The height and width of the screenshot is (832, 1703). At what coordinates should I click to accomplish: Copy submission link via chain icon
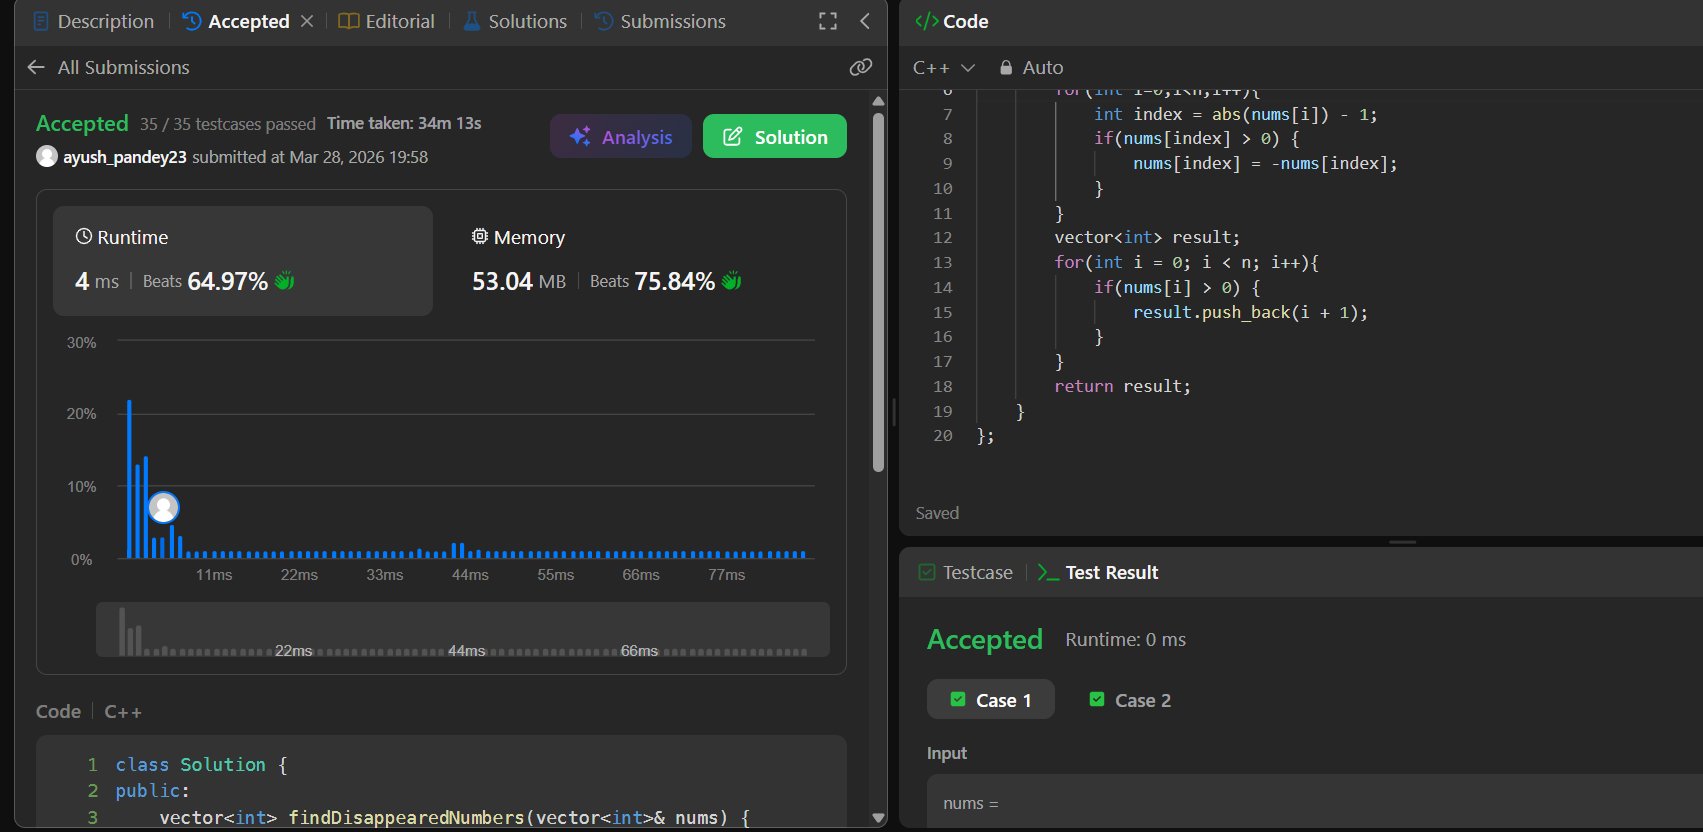point(860,67)
